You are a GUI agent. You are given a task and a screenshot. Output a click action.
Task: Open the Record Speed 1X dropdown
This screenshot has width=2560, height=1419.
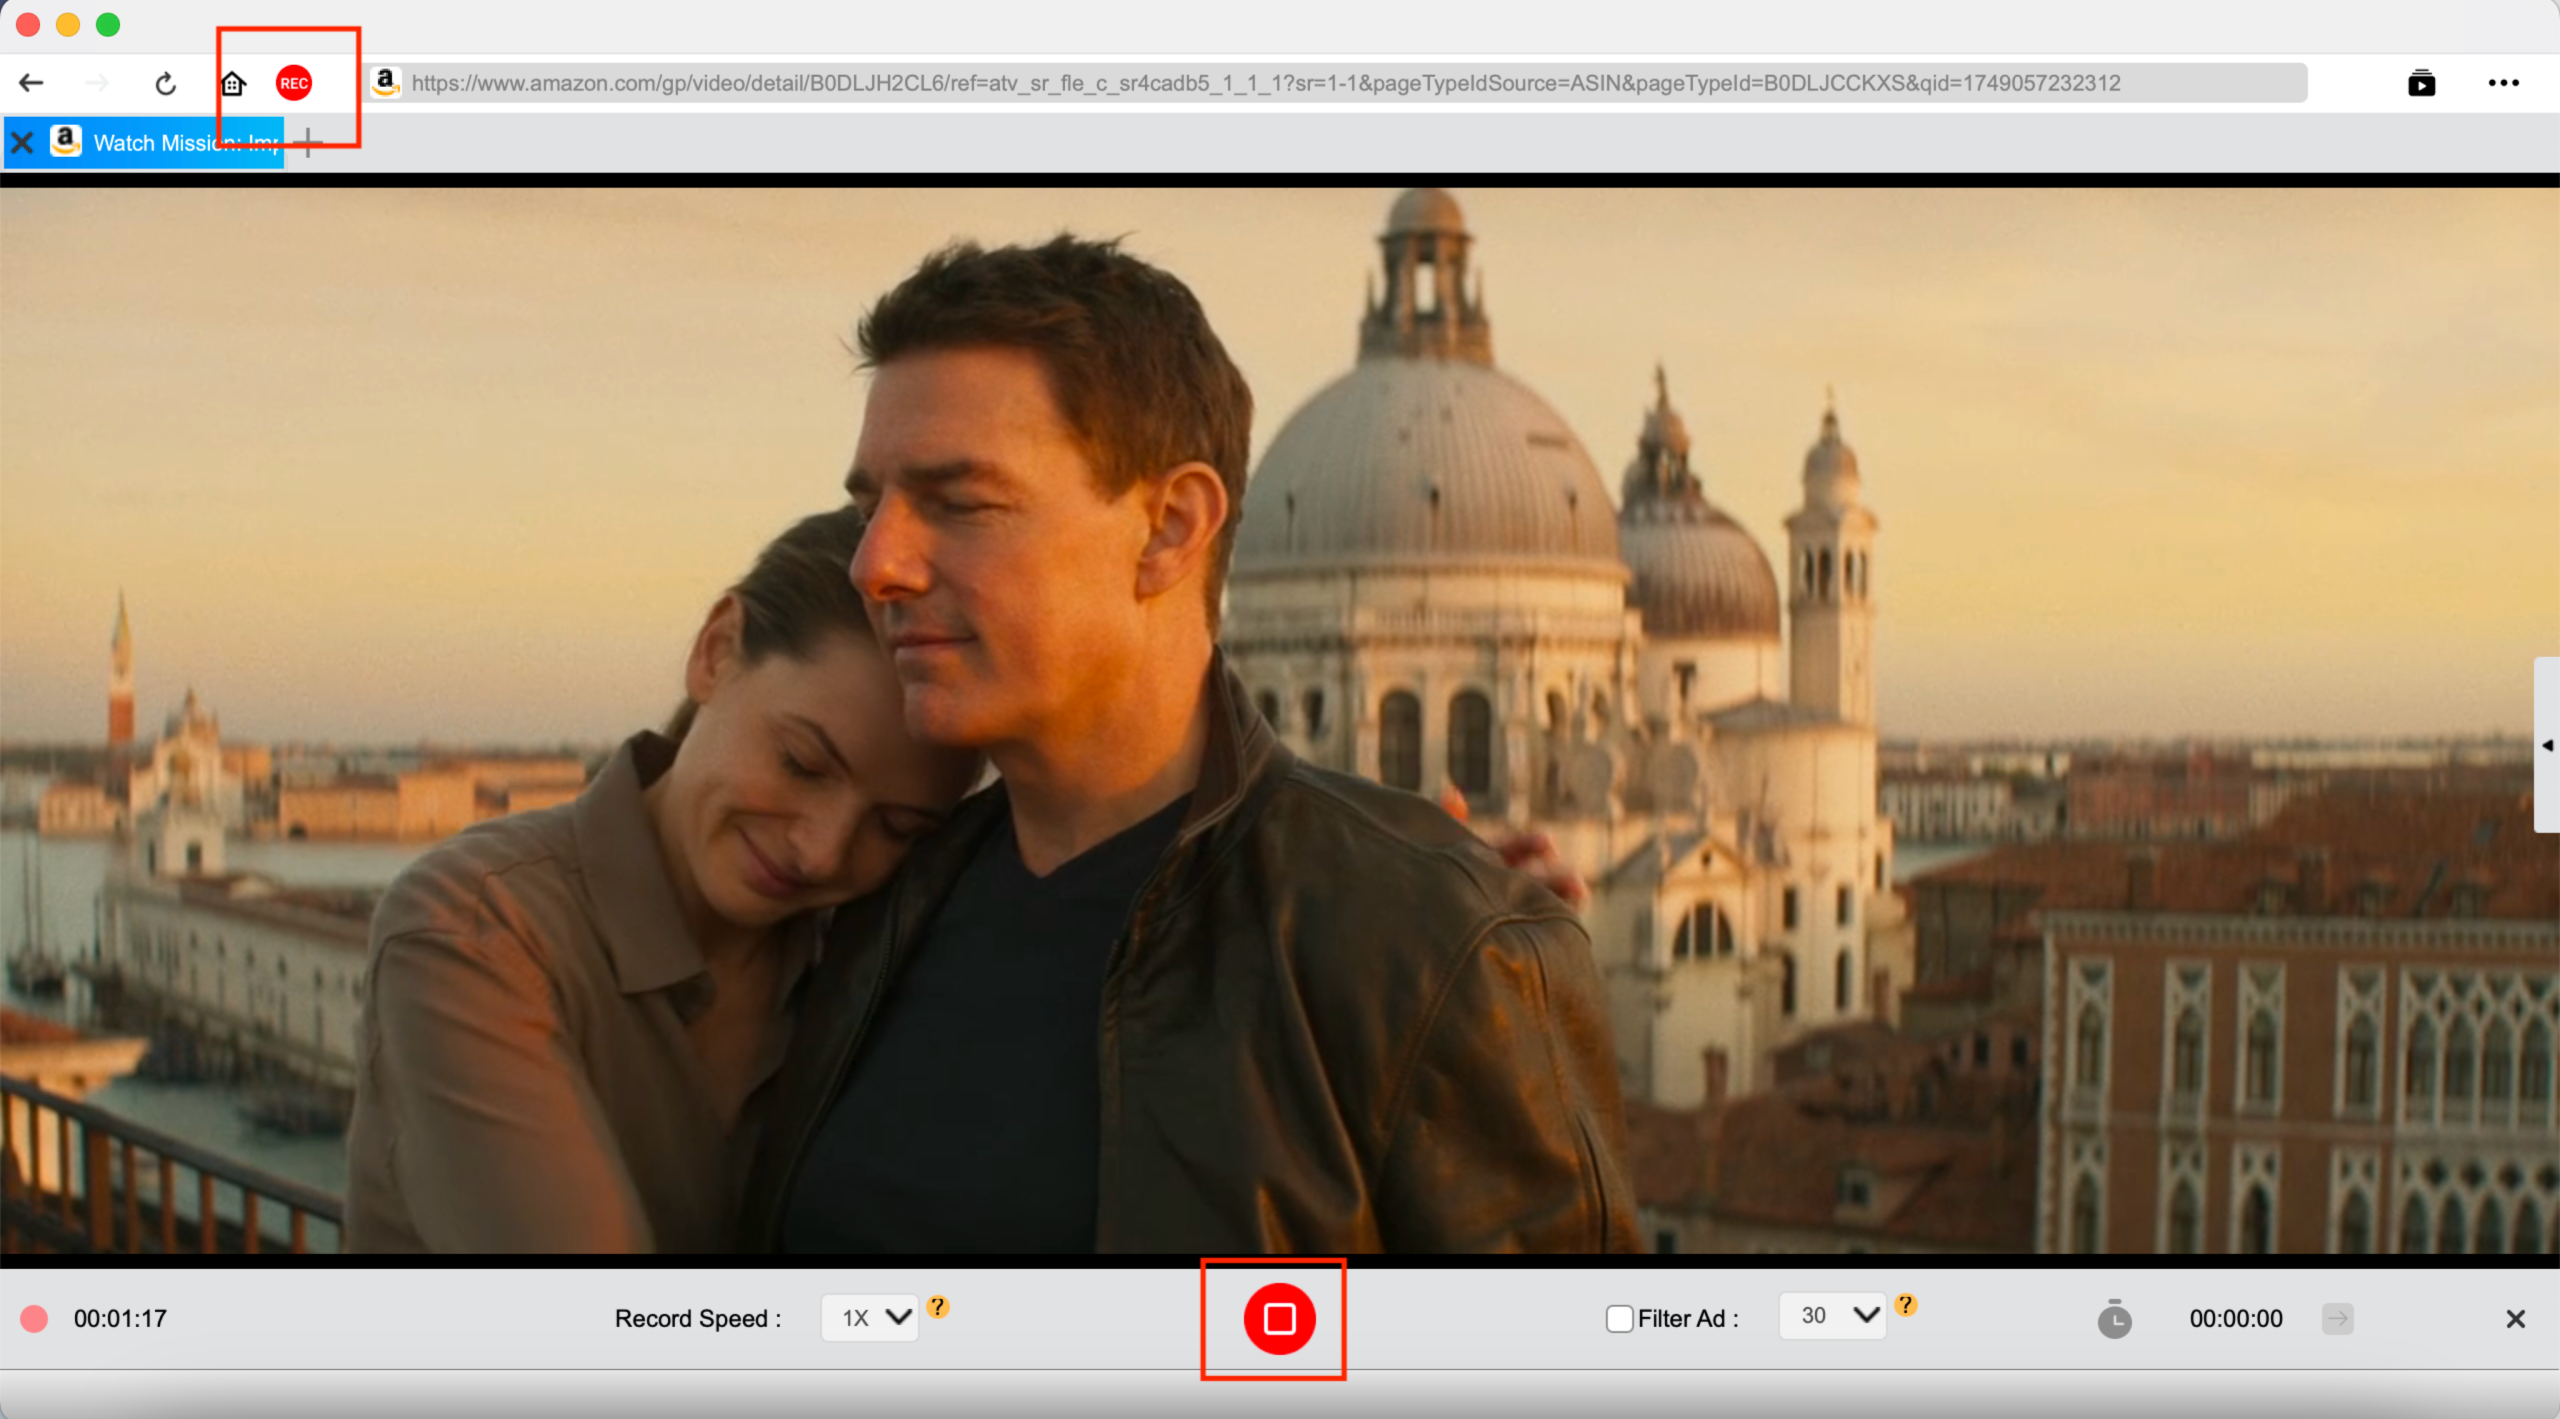pos(870,1318)
